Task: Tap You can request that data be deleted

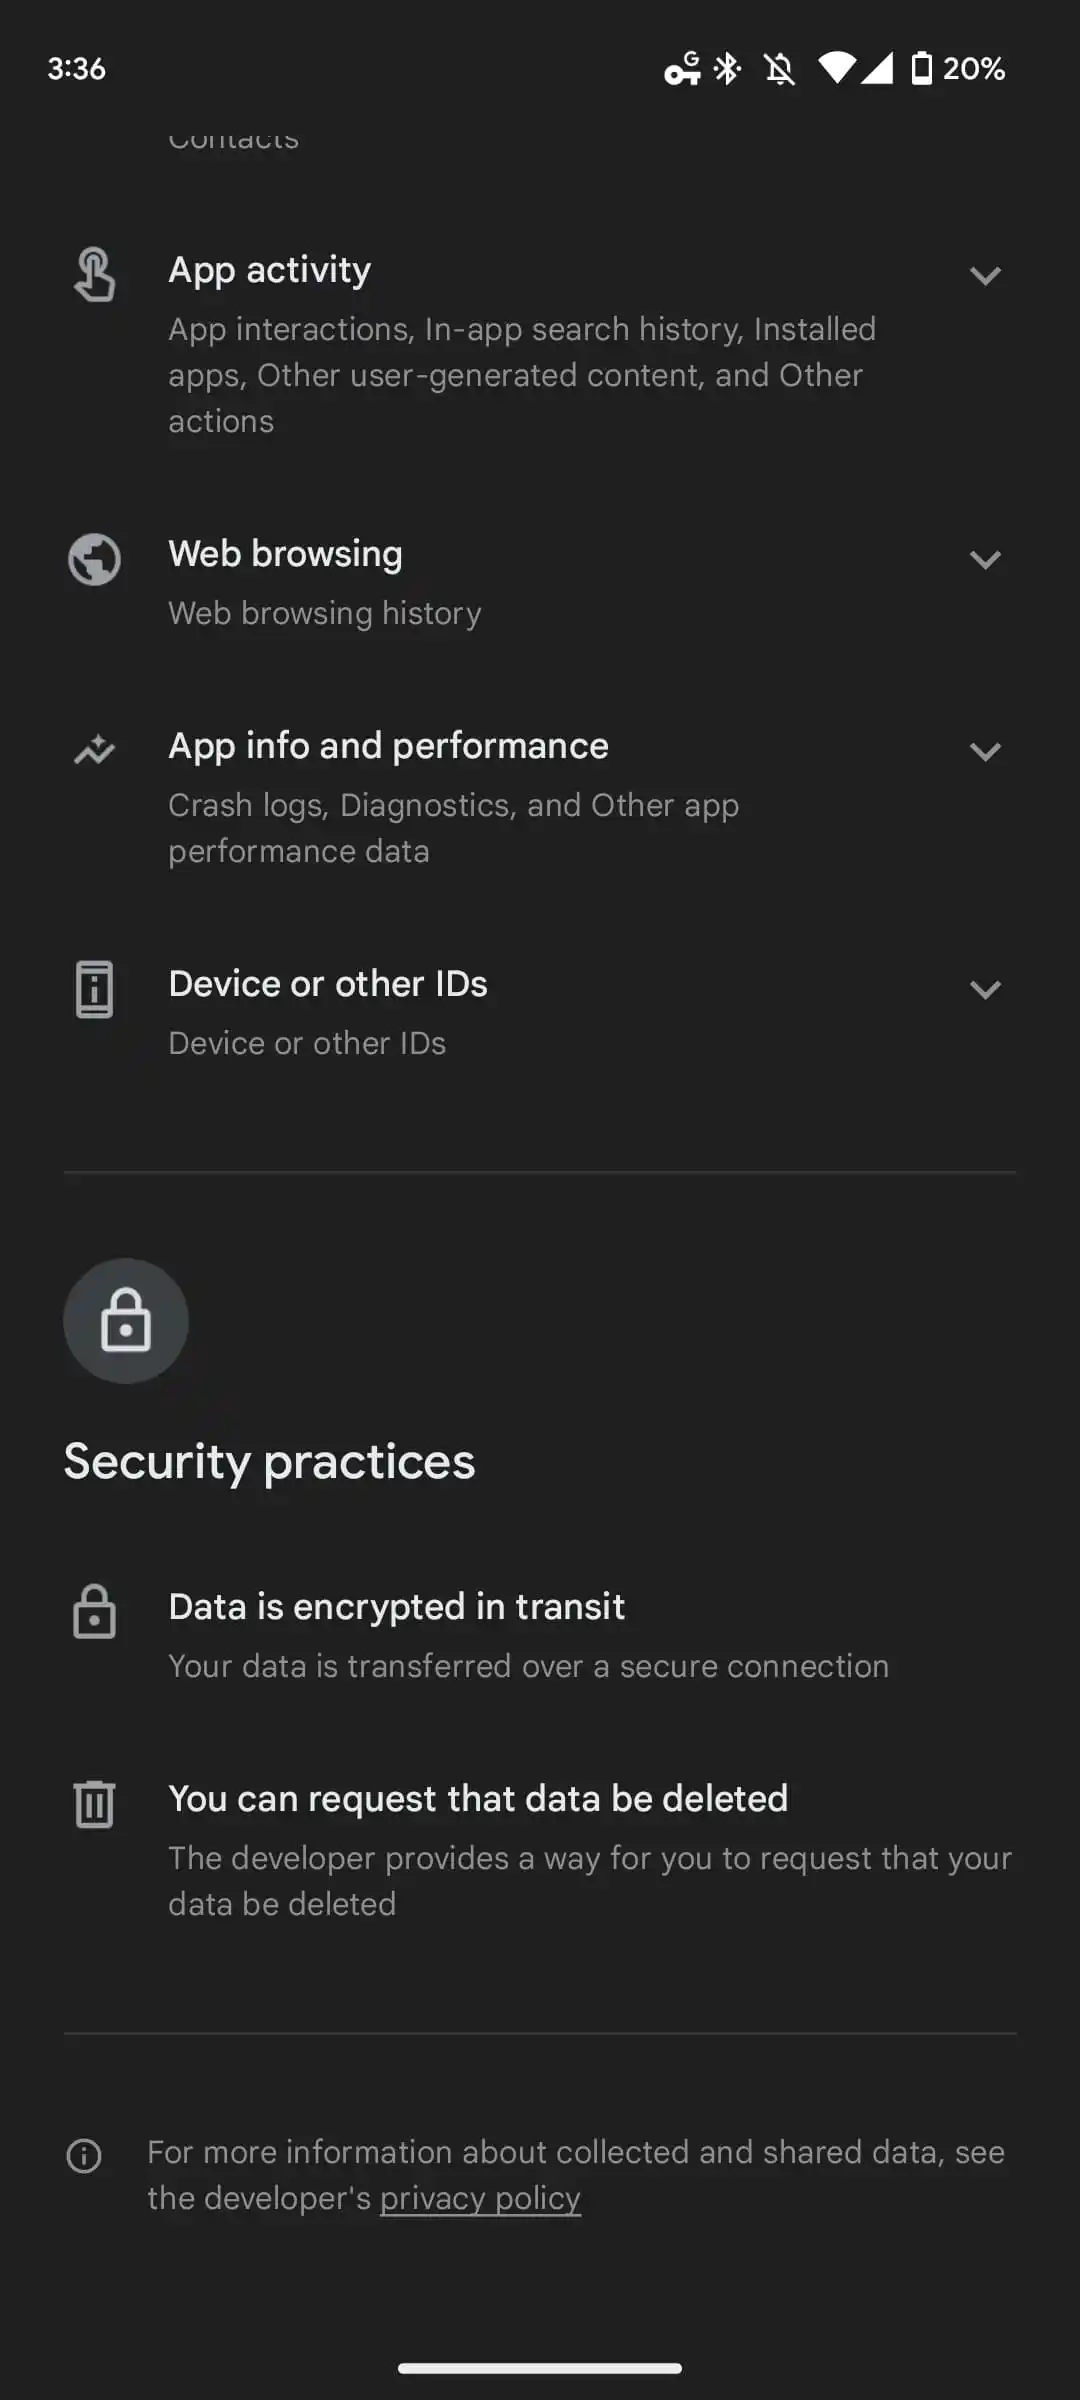Action: (x=478, y=1799)
